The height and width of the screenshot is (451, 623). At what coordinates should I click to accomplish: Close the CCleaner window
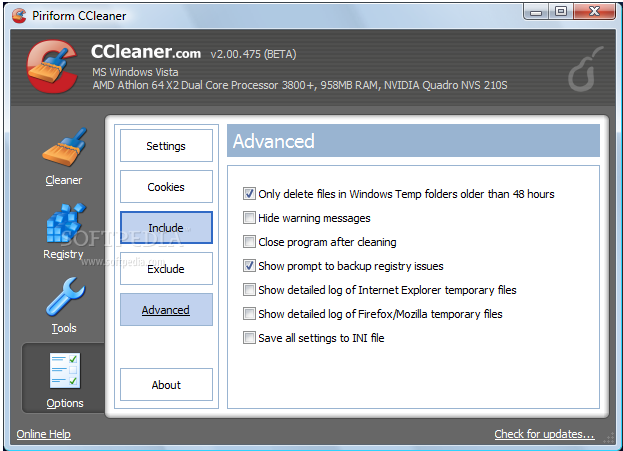click(x=594, y=12)
